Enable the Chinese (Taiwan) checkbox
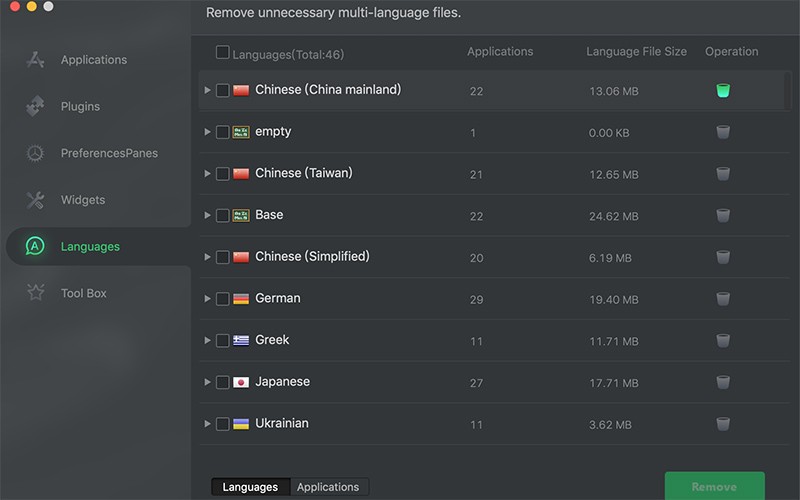This screenshot has width=800, height=500. click(223, 174)
